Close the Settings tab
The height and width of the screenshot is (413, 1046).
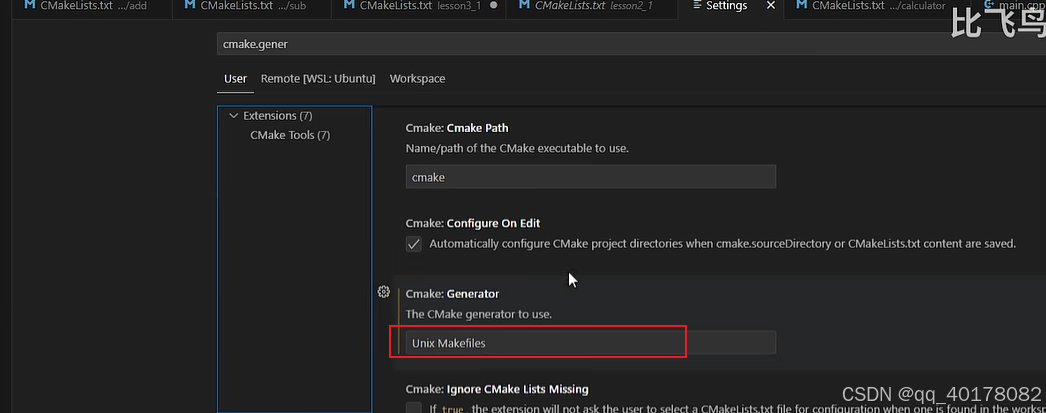click(770, 5)
